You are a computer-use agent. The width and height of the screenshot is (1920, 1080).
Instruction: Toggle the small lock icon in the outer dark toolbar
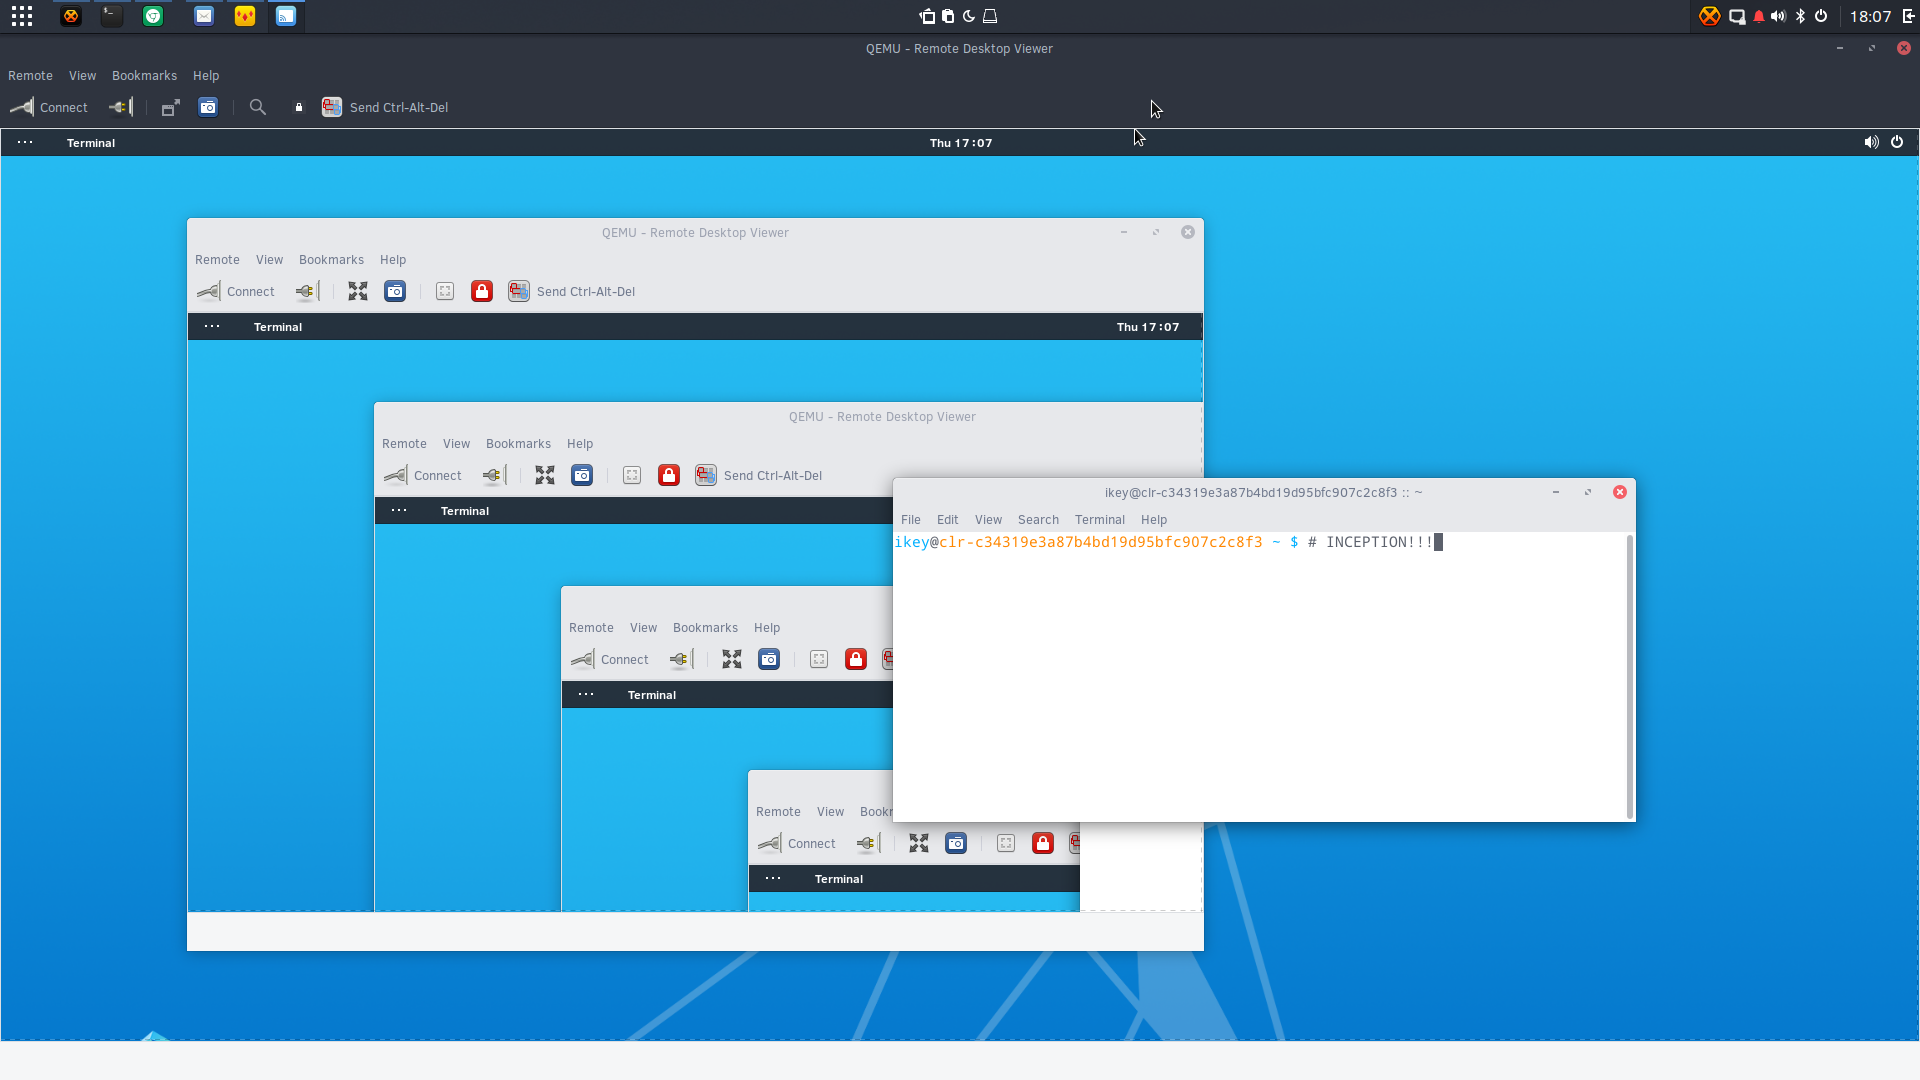coord(298,107)
